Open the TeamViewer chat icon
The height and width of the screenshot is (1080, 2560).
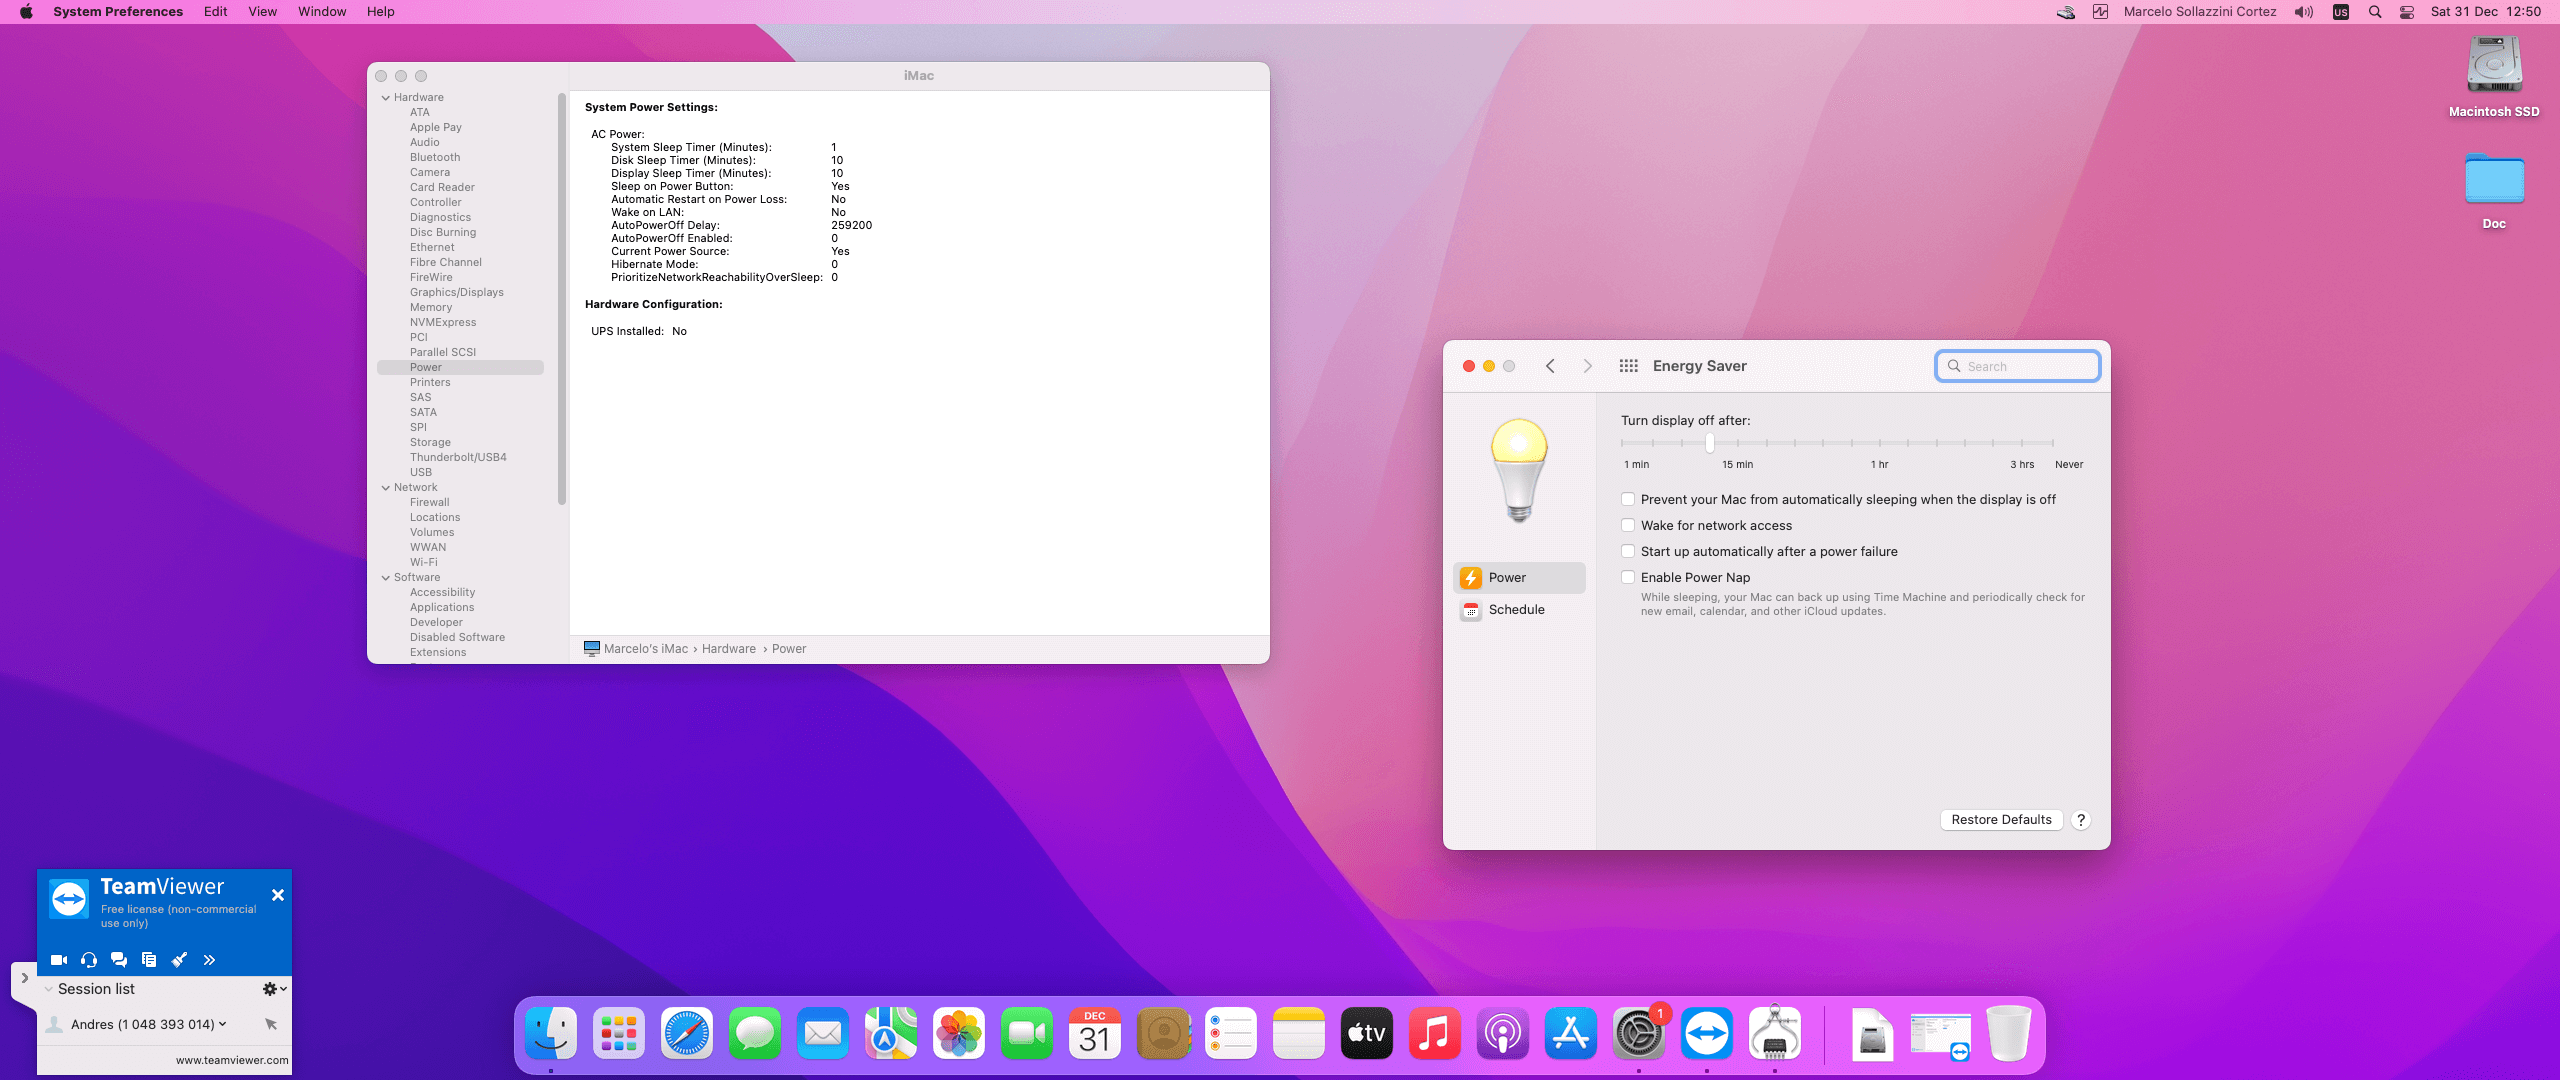click(x=119, y=960)
